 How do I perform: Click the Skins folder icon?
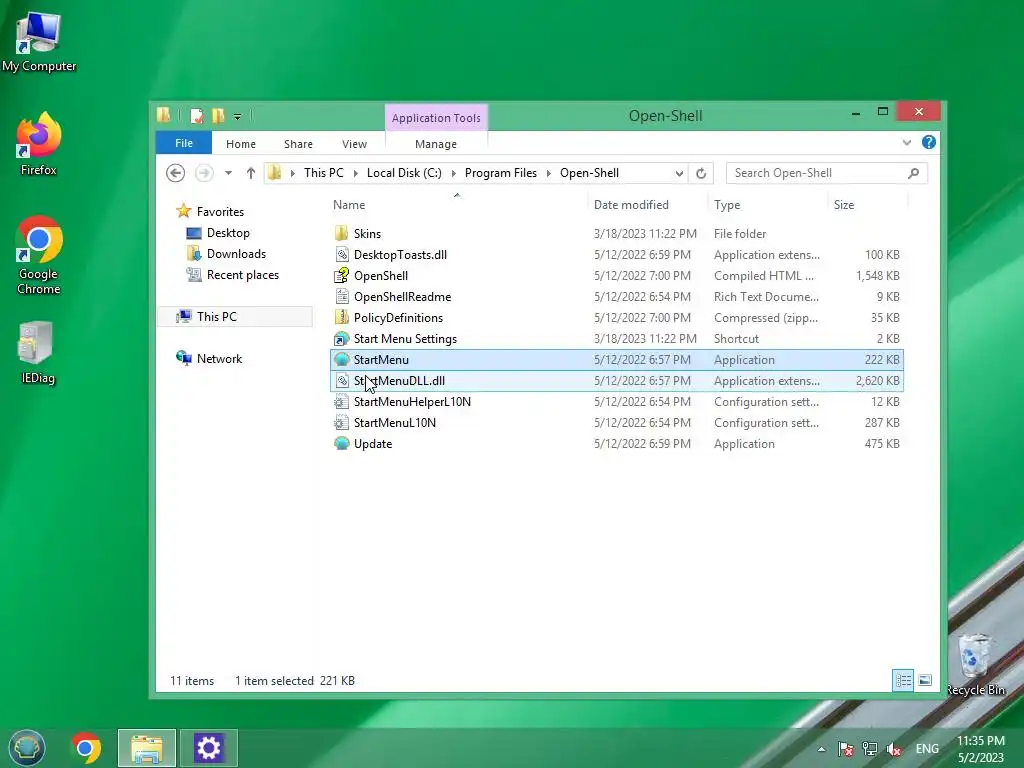pyautogui.click(x=342, y=234)
